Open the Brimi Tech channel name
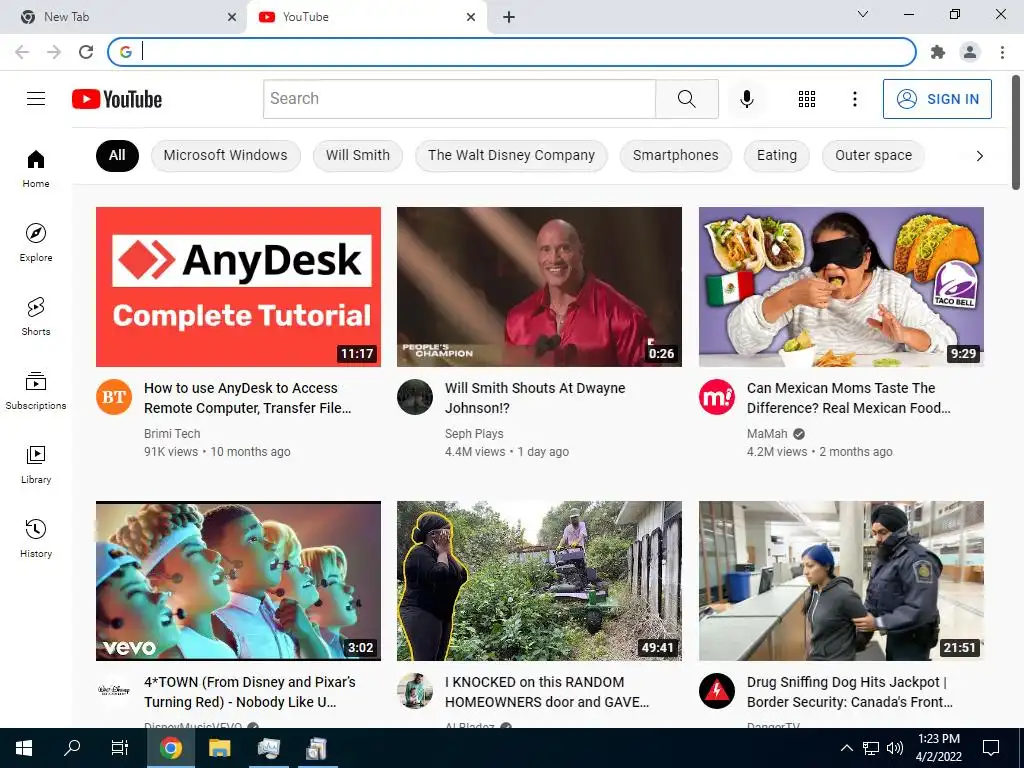The width and height of the screenshot is (1024, 768). pos(172,434)
